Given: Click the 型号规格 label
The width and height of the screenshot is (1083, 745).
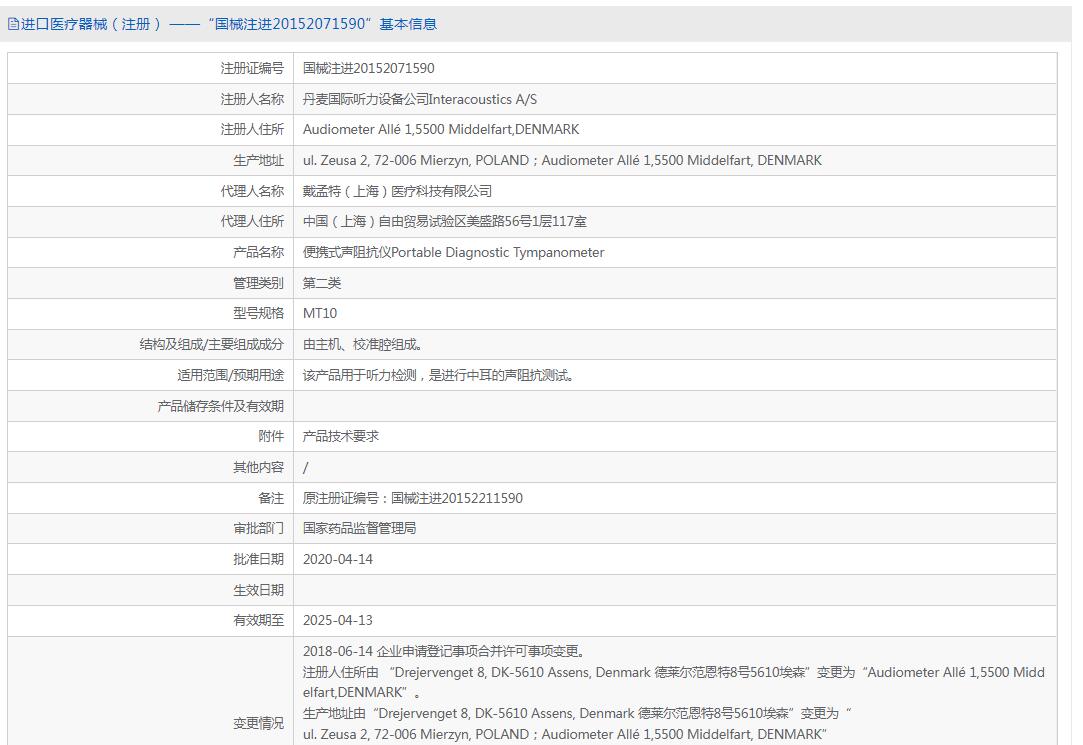Looking at the screenshot, I should point(258,313).
